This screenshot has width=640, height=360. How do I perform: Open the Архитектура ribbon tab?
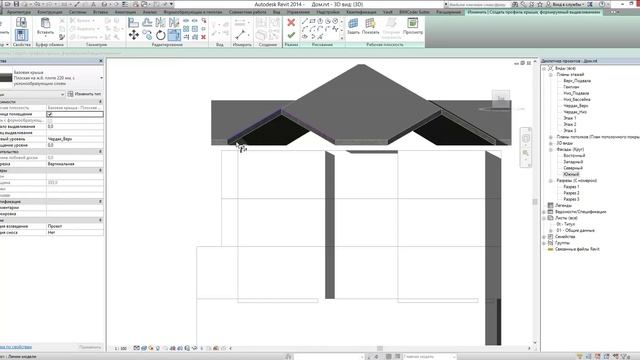[x=19, y=12]
